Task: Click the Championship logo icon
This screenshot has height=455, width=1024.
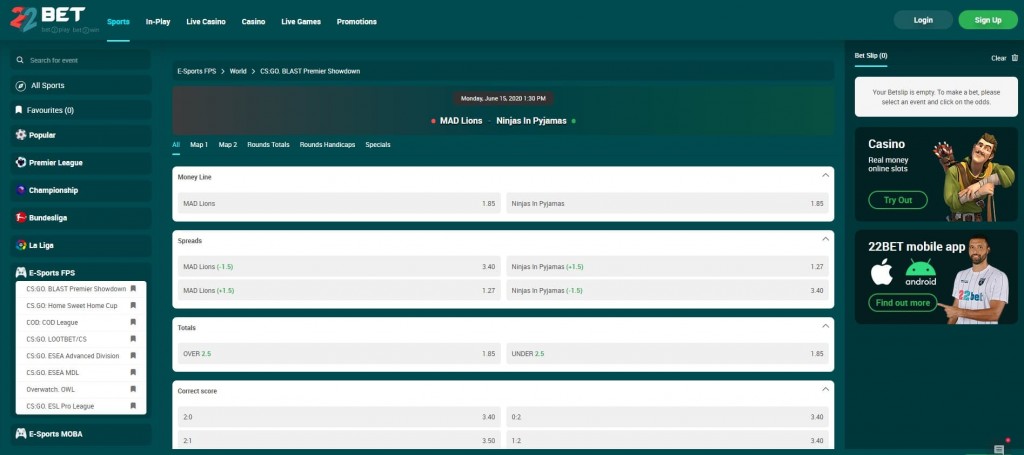Action: tap(21, 191)
